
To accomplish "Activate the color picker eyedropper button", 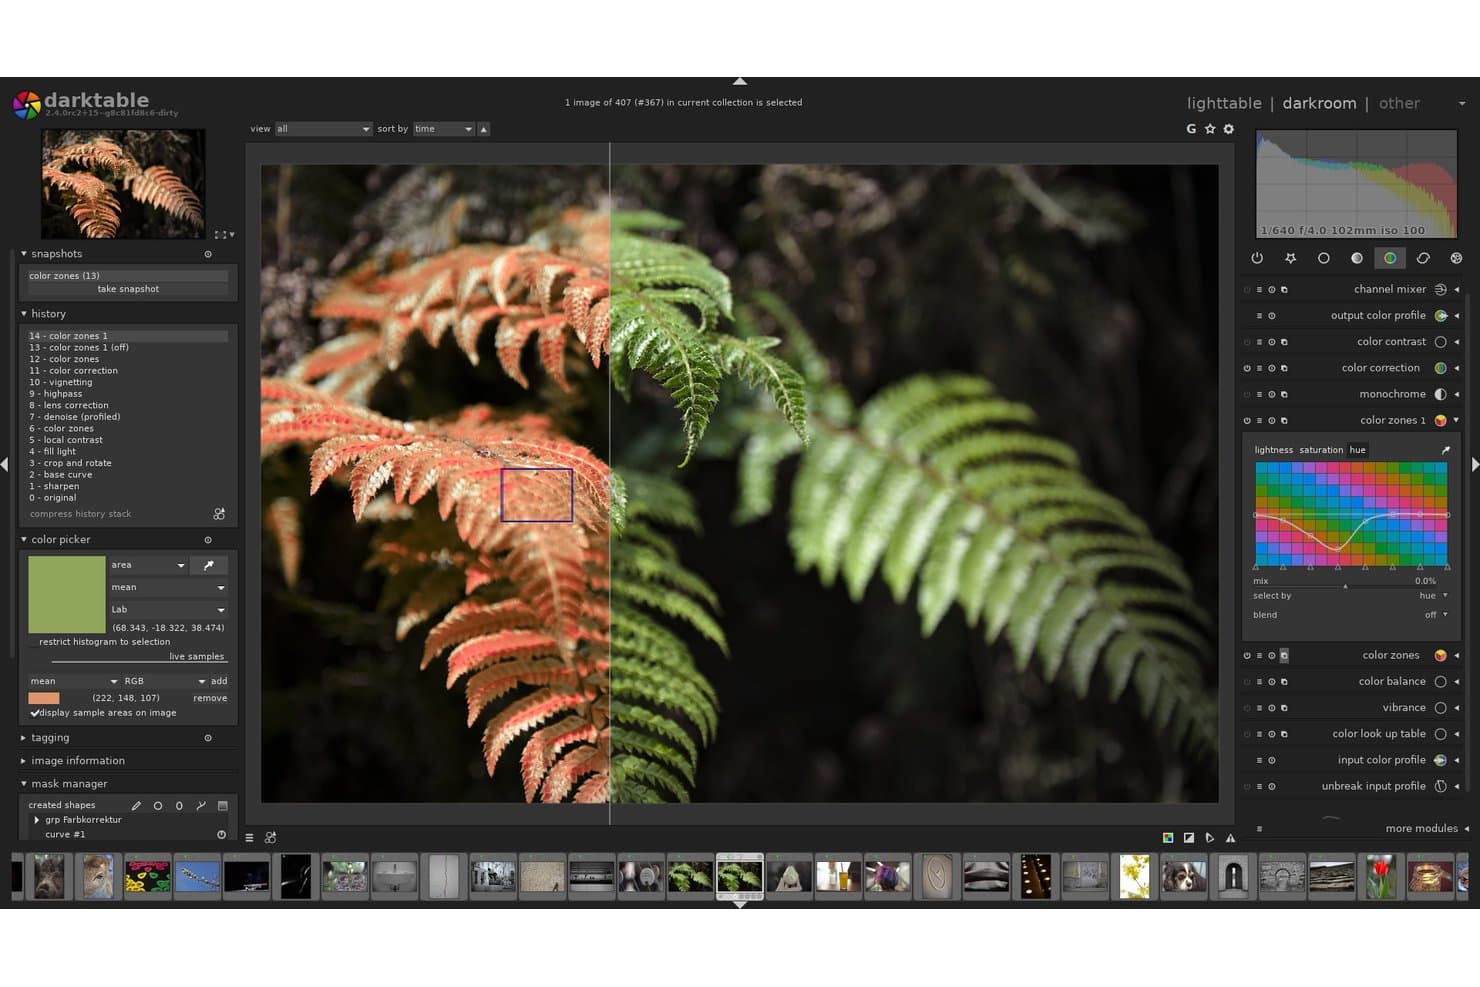I will [209, 565].
